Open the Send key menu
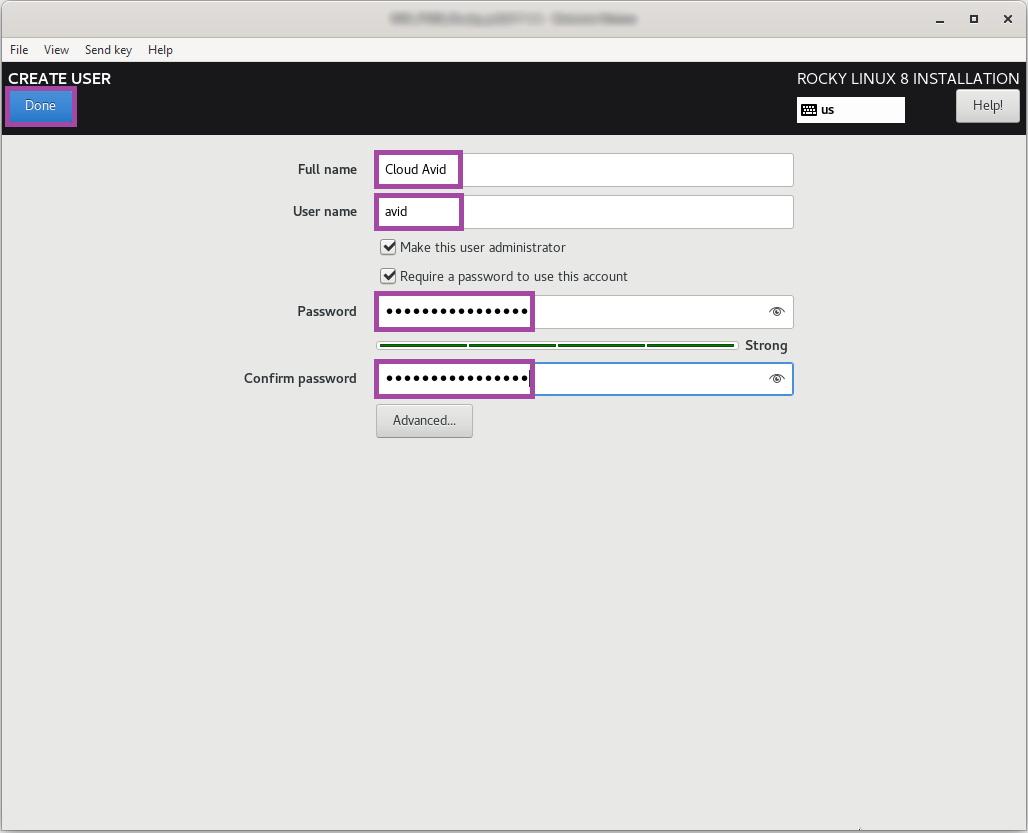This screenshot has height=833, width=1028. [108, 50]
